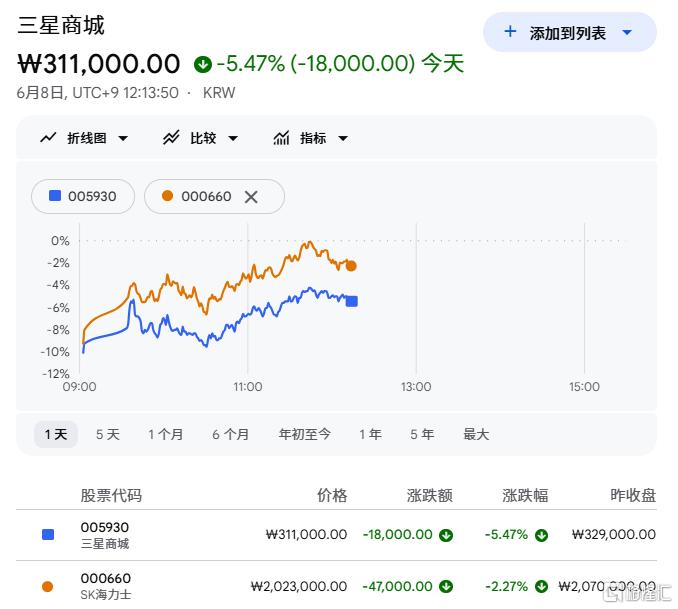
Task: Select the 000660 chip label
Action: pos(206,197)
